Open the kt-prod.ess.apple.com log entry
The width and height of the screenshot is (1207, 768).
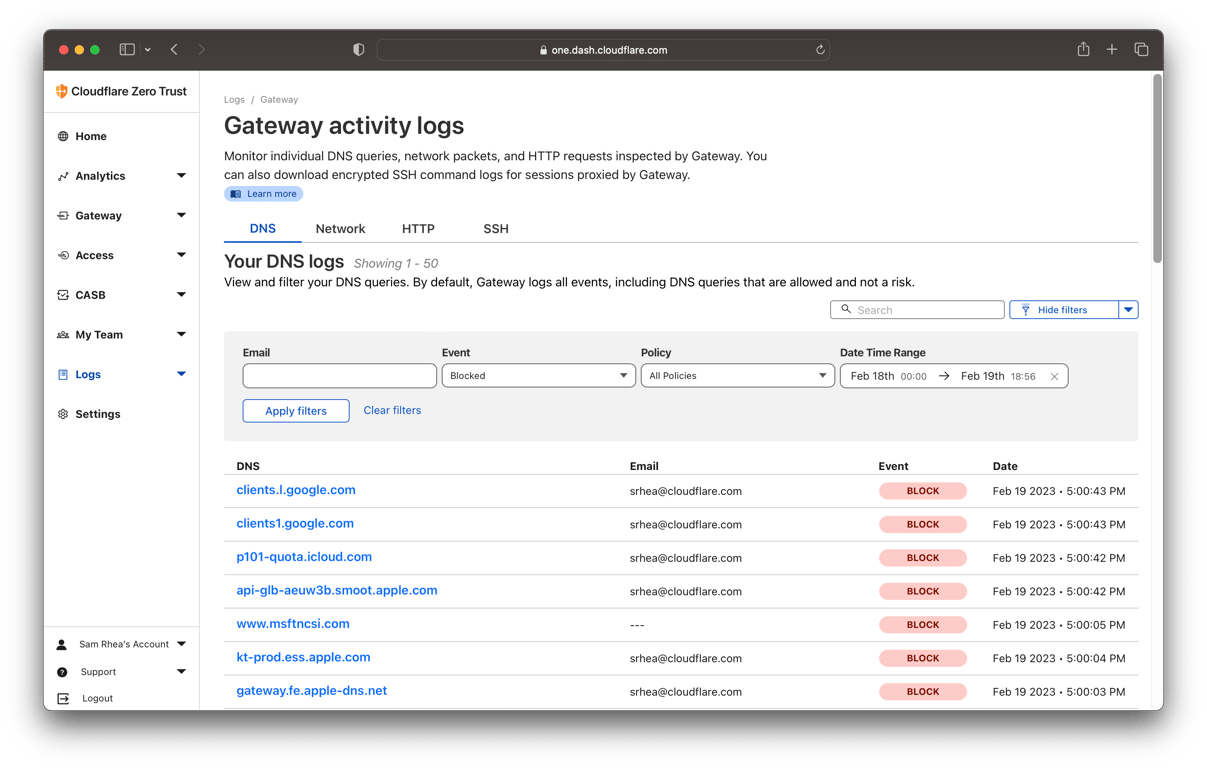click(x=303, y=657)
